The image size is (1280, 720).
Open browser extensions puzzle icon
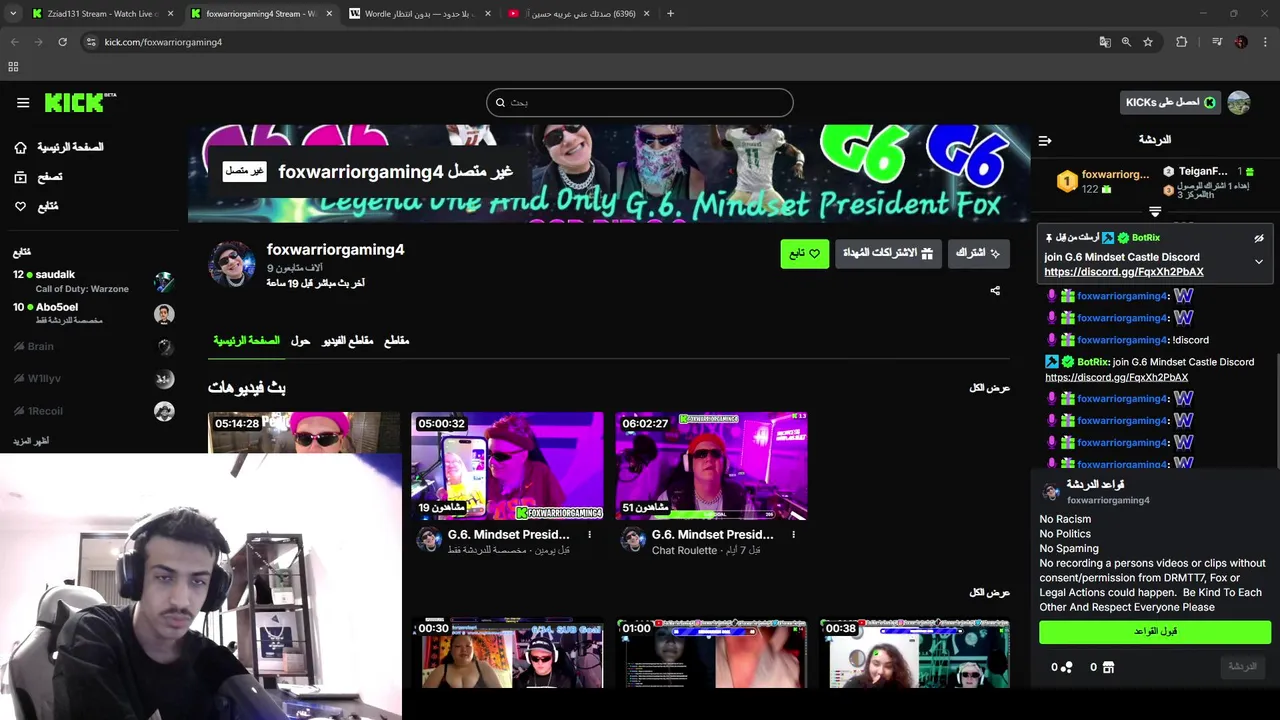point(1182,42)
